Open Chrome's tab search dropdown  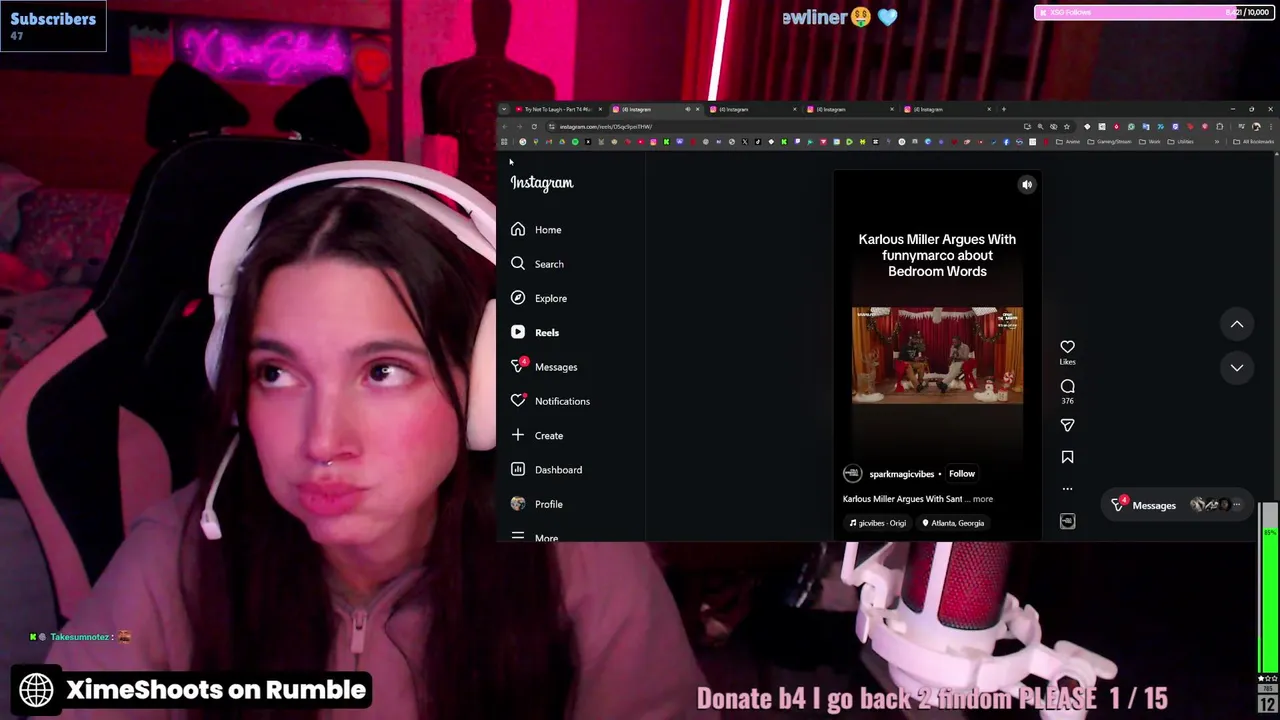[x=504, y=109]
